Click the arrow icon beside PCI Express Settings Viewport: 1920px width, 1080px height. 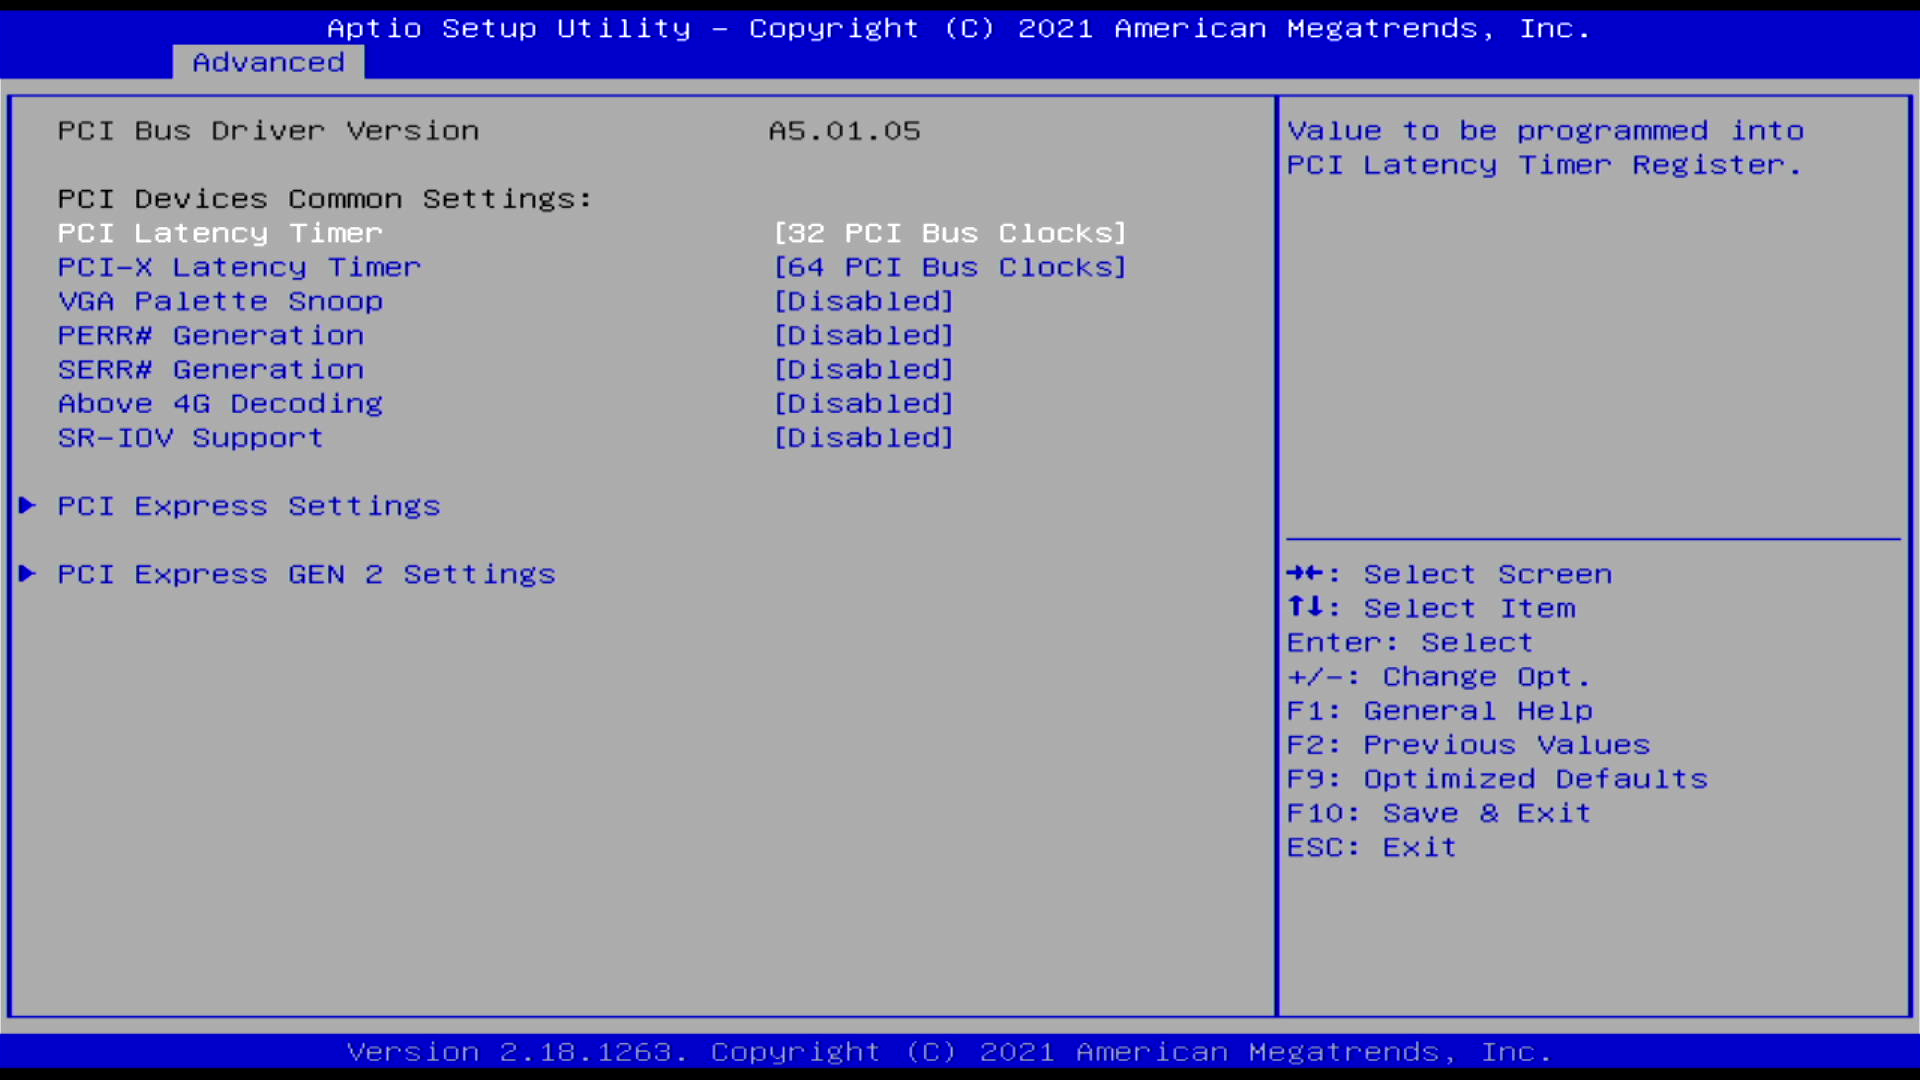(x=28, y=506)
